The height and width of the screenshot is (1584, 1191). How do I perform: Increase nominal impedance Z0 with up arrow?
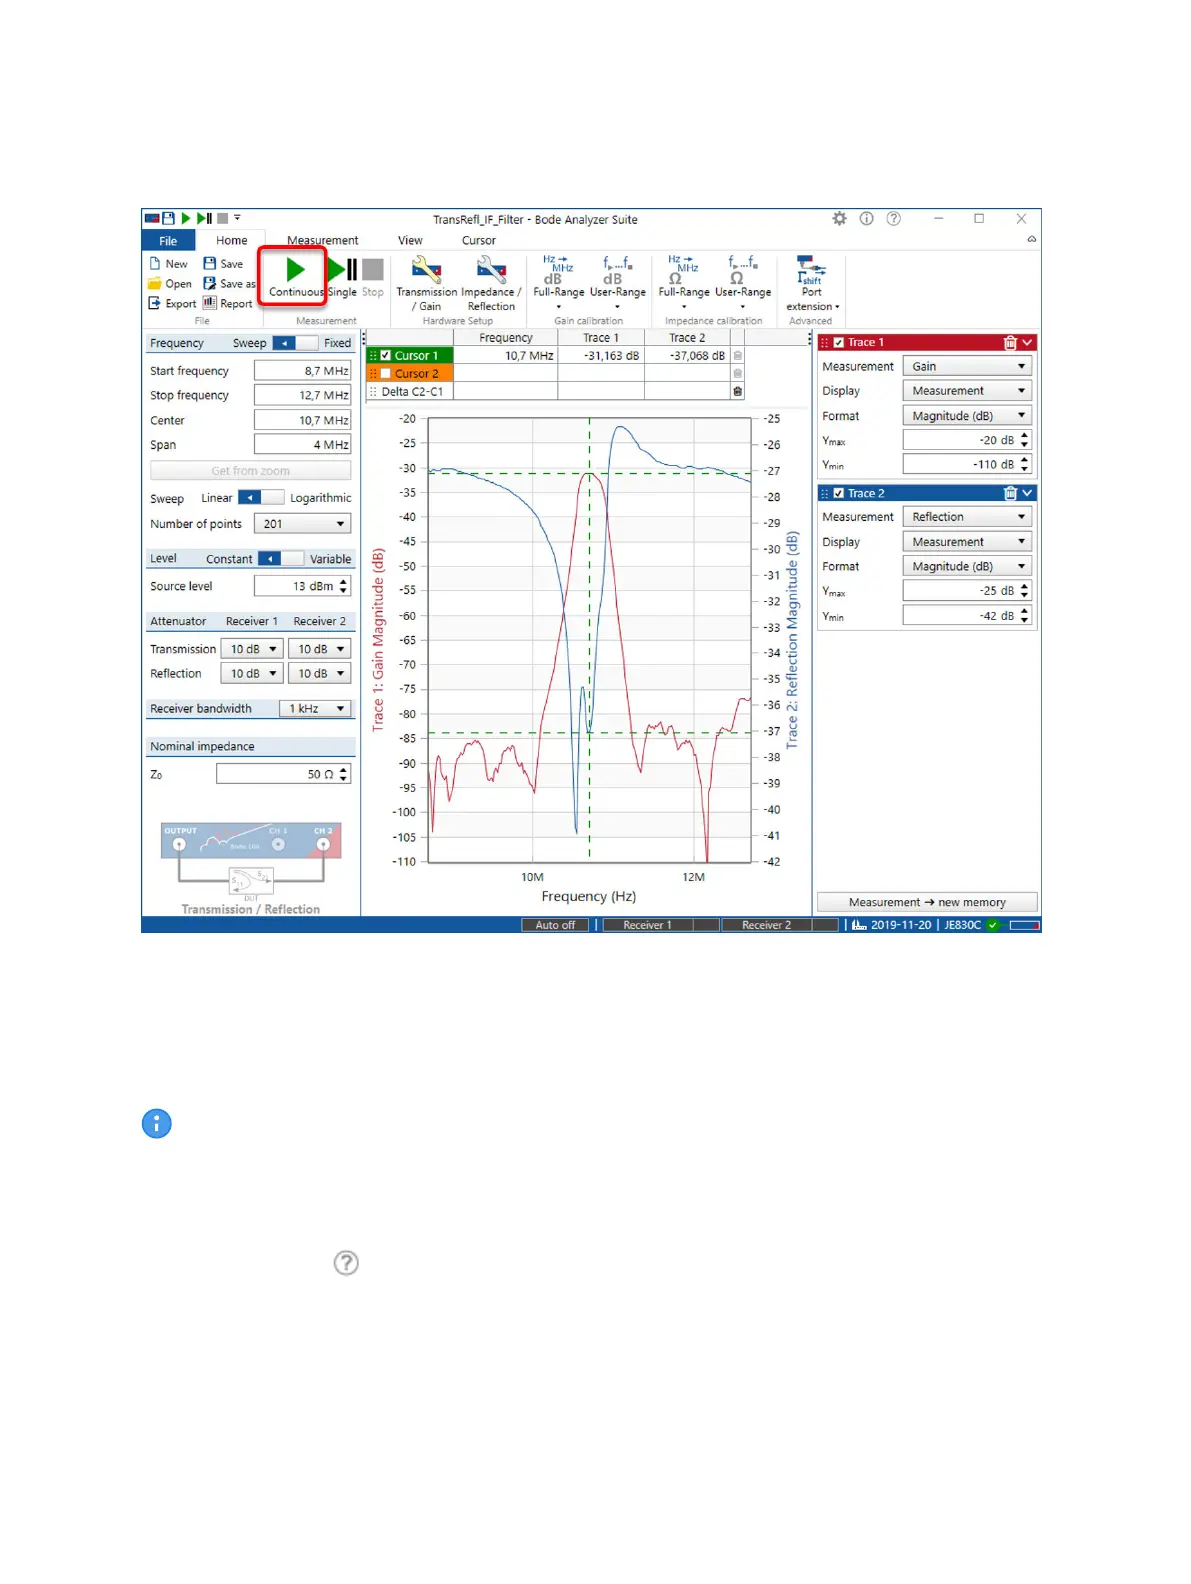pyautogui.click(x=344, y=770)
